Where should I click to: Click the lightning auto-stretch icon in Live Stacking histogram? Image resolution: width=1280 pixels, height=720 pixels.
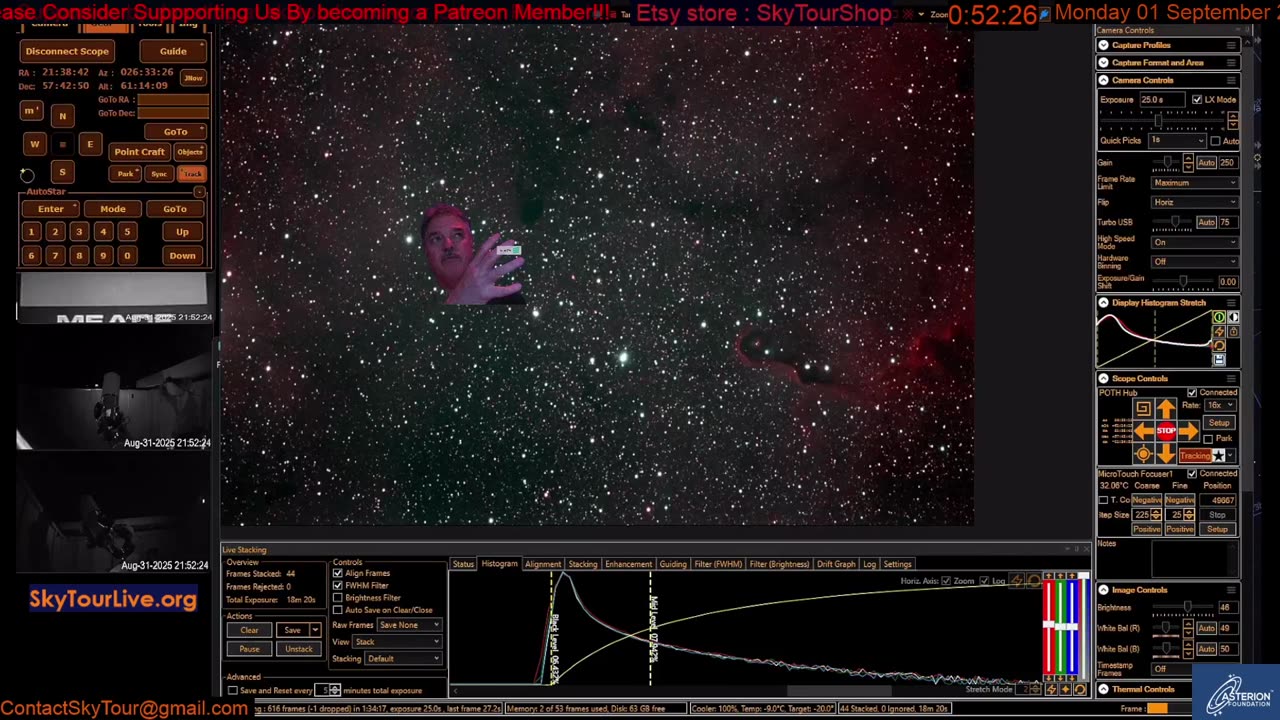click(x=1019, y=581)
